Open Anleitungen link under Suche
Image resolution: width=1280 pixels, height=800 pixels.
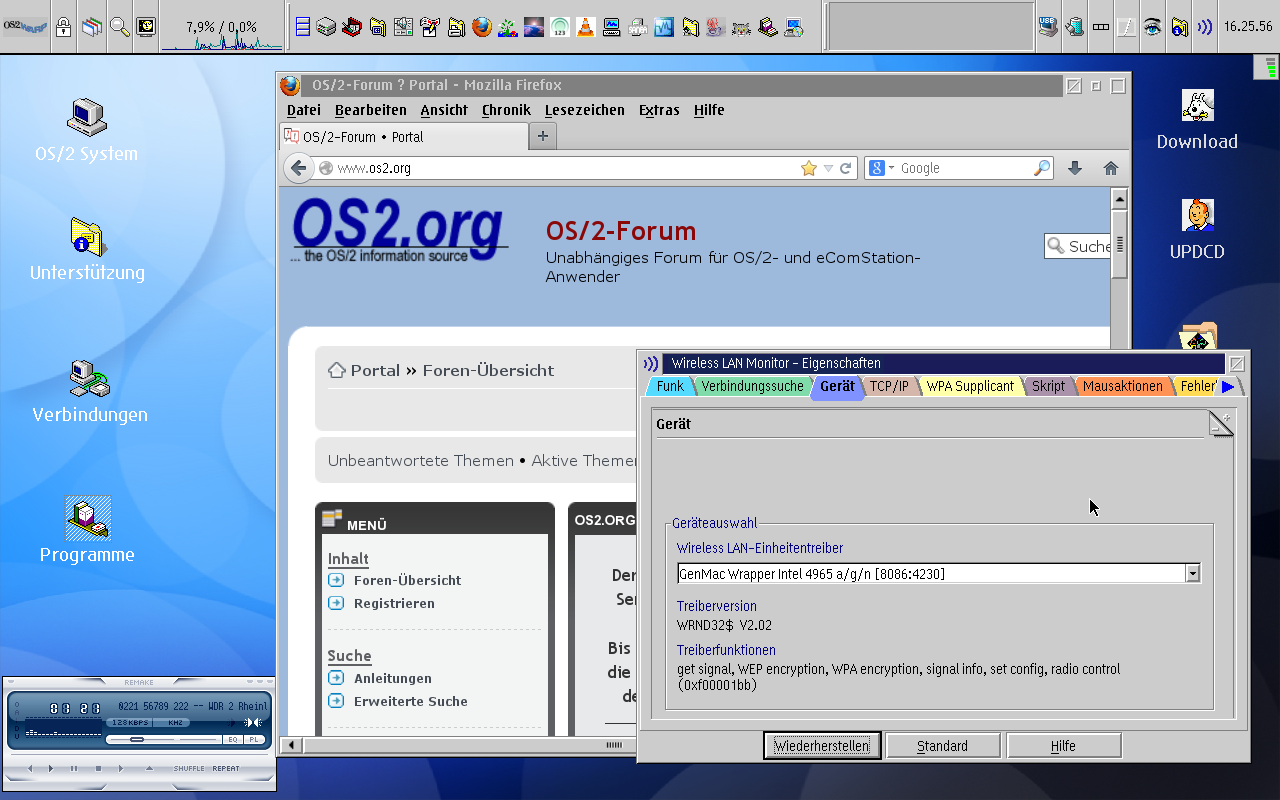pos(393,678)
